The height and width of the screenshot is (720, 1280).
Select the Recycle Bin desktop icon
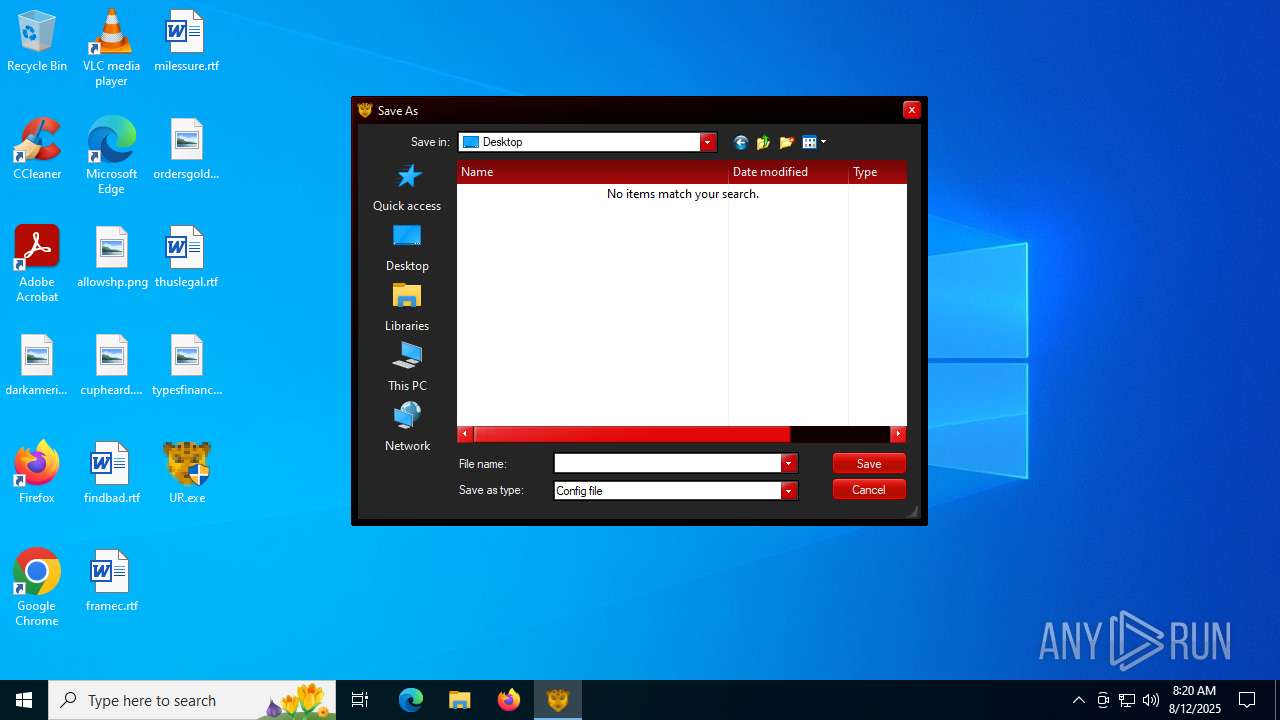point(37,42)
